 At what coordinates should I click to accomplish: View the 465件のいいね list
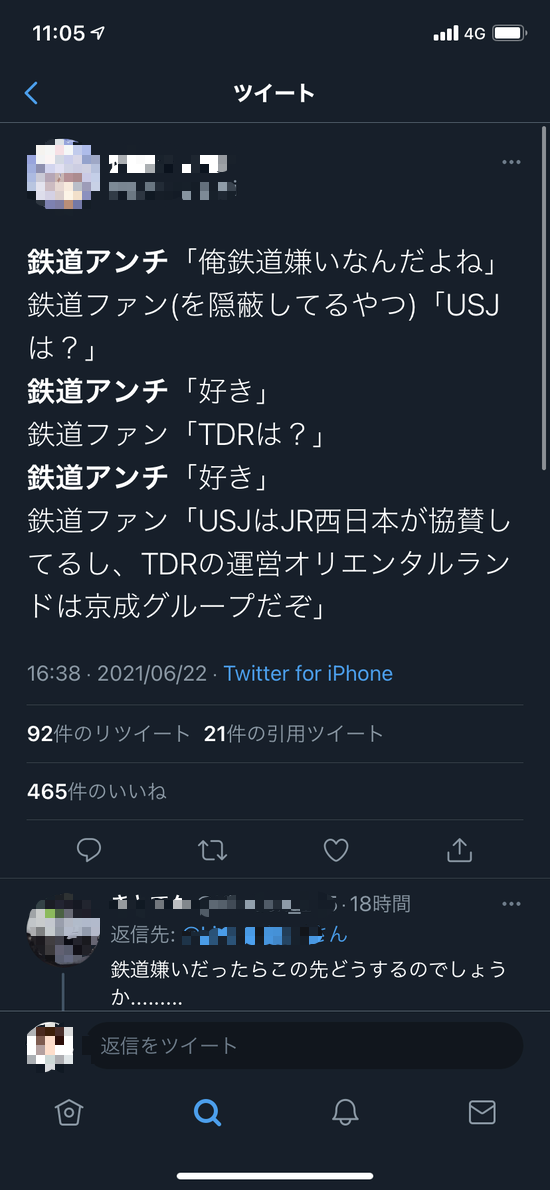coord(96,792)
